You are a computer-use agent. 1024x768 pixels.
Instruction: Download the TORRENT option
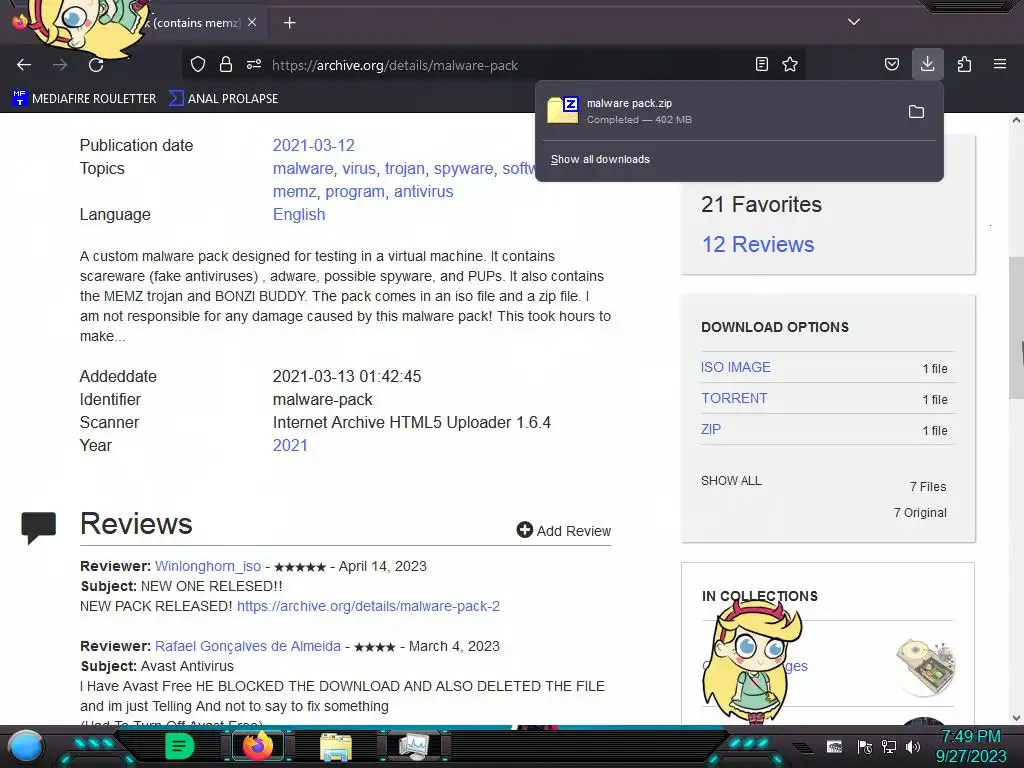tap(734, 398)
